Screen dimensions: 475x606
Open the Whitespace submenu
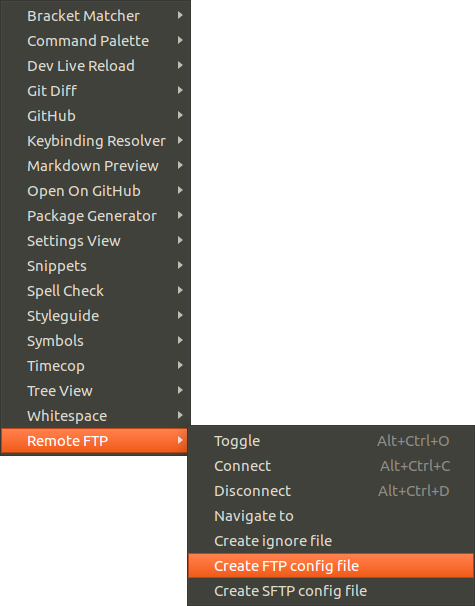[x=95, y=416]
